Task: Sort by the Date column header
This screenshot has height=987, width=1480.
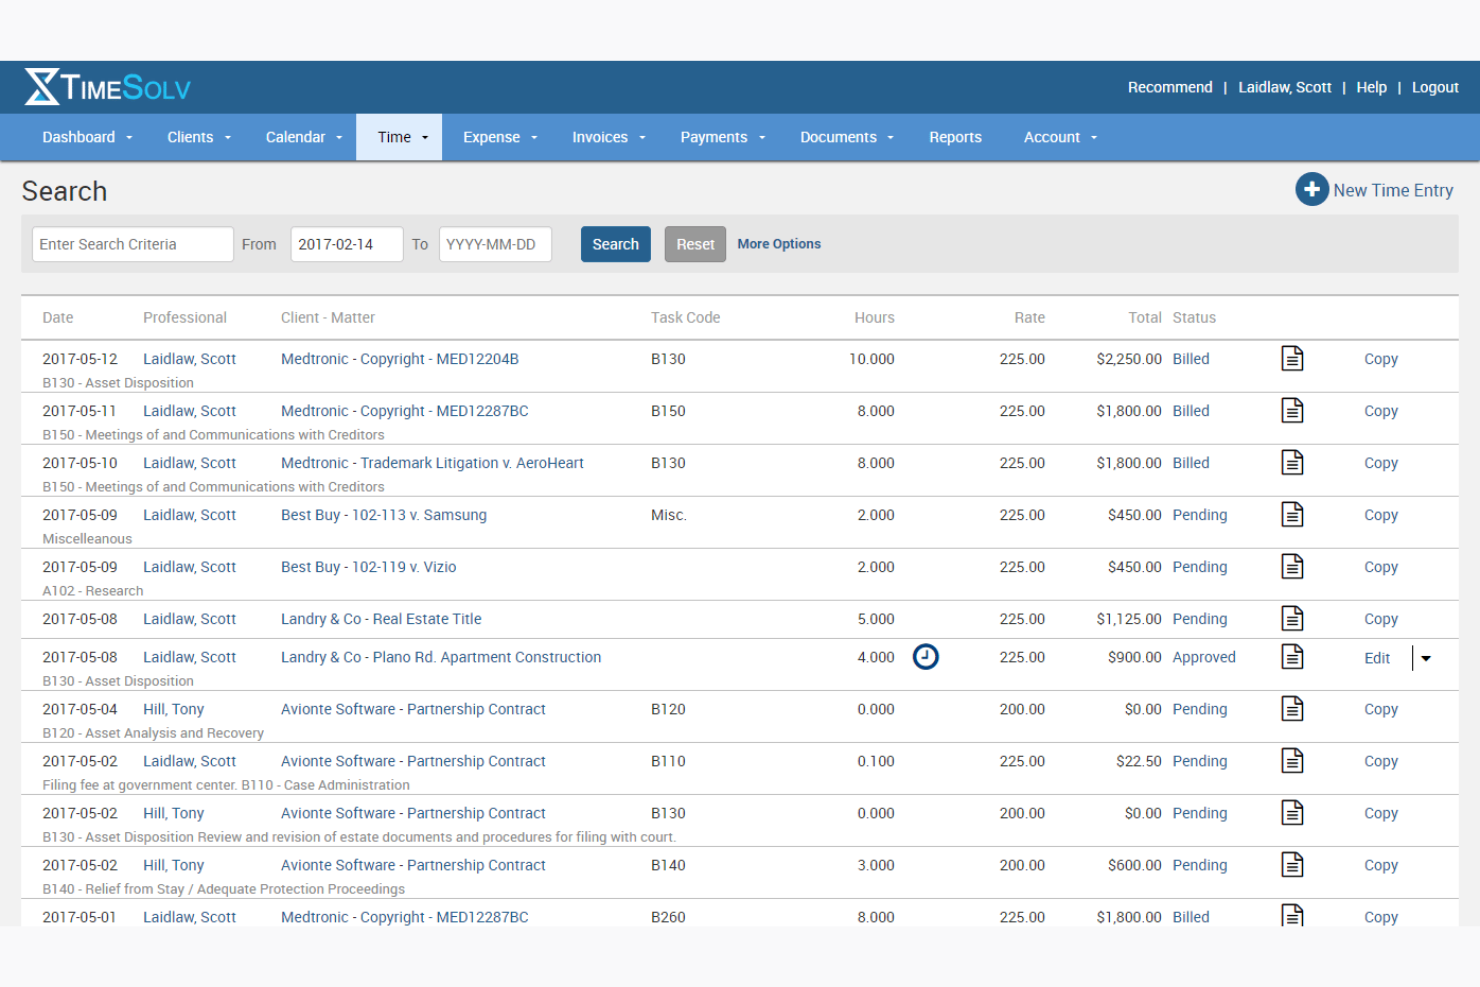Action: coord(58,317)
